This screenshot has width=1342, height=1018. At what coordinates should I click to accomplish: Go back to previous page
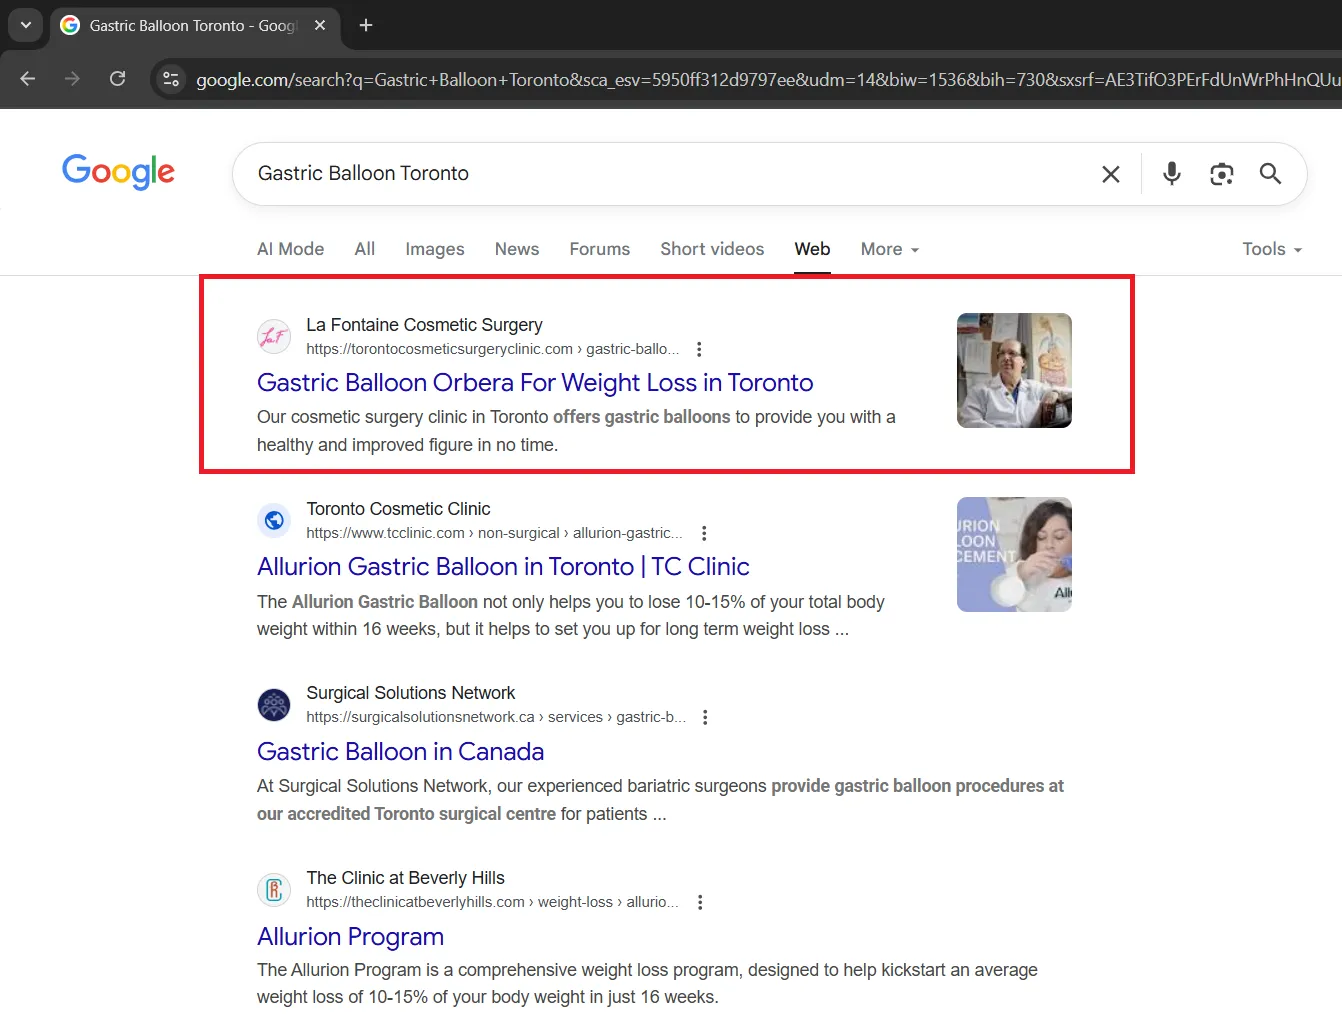click(28, 79)
